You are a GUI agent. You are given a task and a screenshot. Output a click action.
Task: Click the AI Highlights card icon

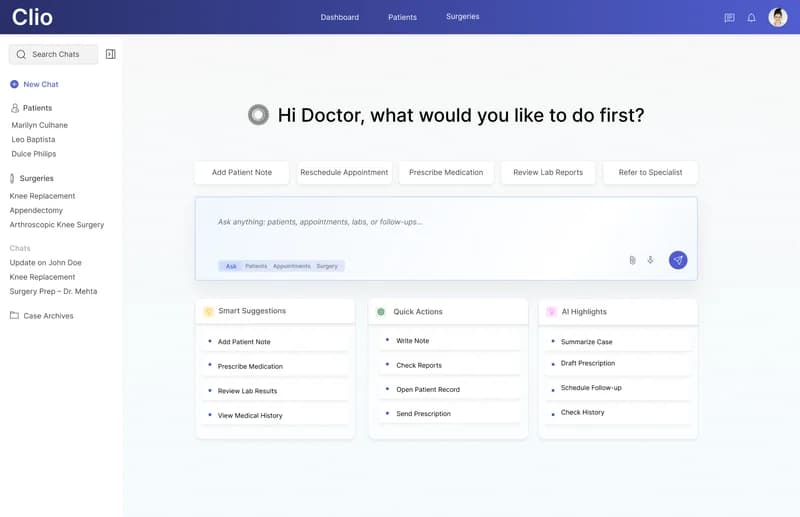click(551, 312)
